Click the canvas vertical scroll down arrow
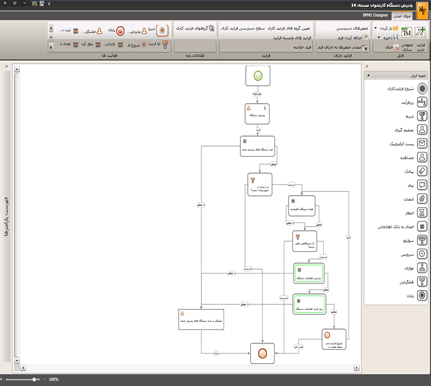 pyautogui.click(x=17, y=361)
